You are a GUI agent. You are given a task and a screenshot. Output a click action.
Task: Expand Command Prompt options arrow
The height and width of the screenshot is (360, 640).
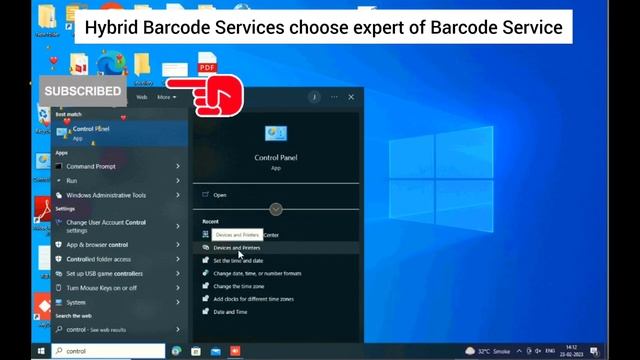pyautogui.click(x=178, y=166)
